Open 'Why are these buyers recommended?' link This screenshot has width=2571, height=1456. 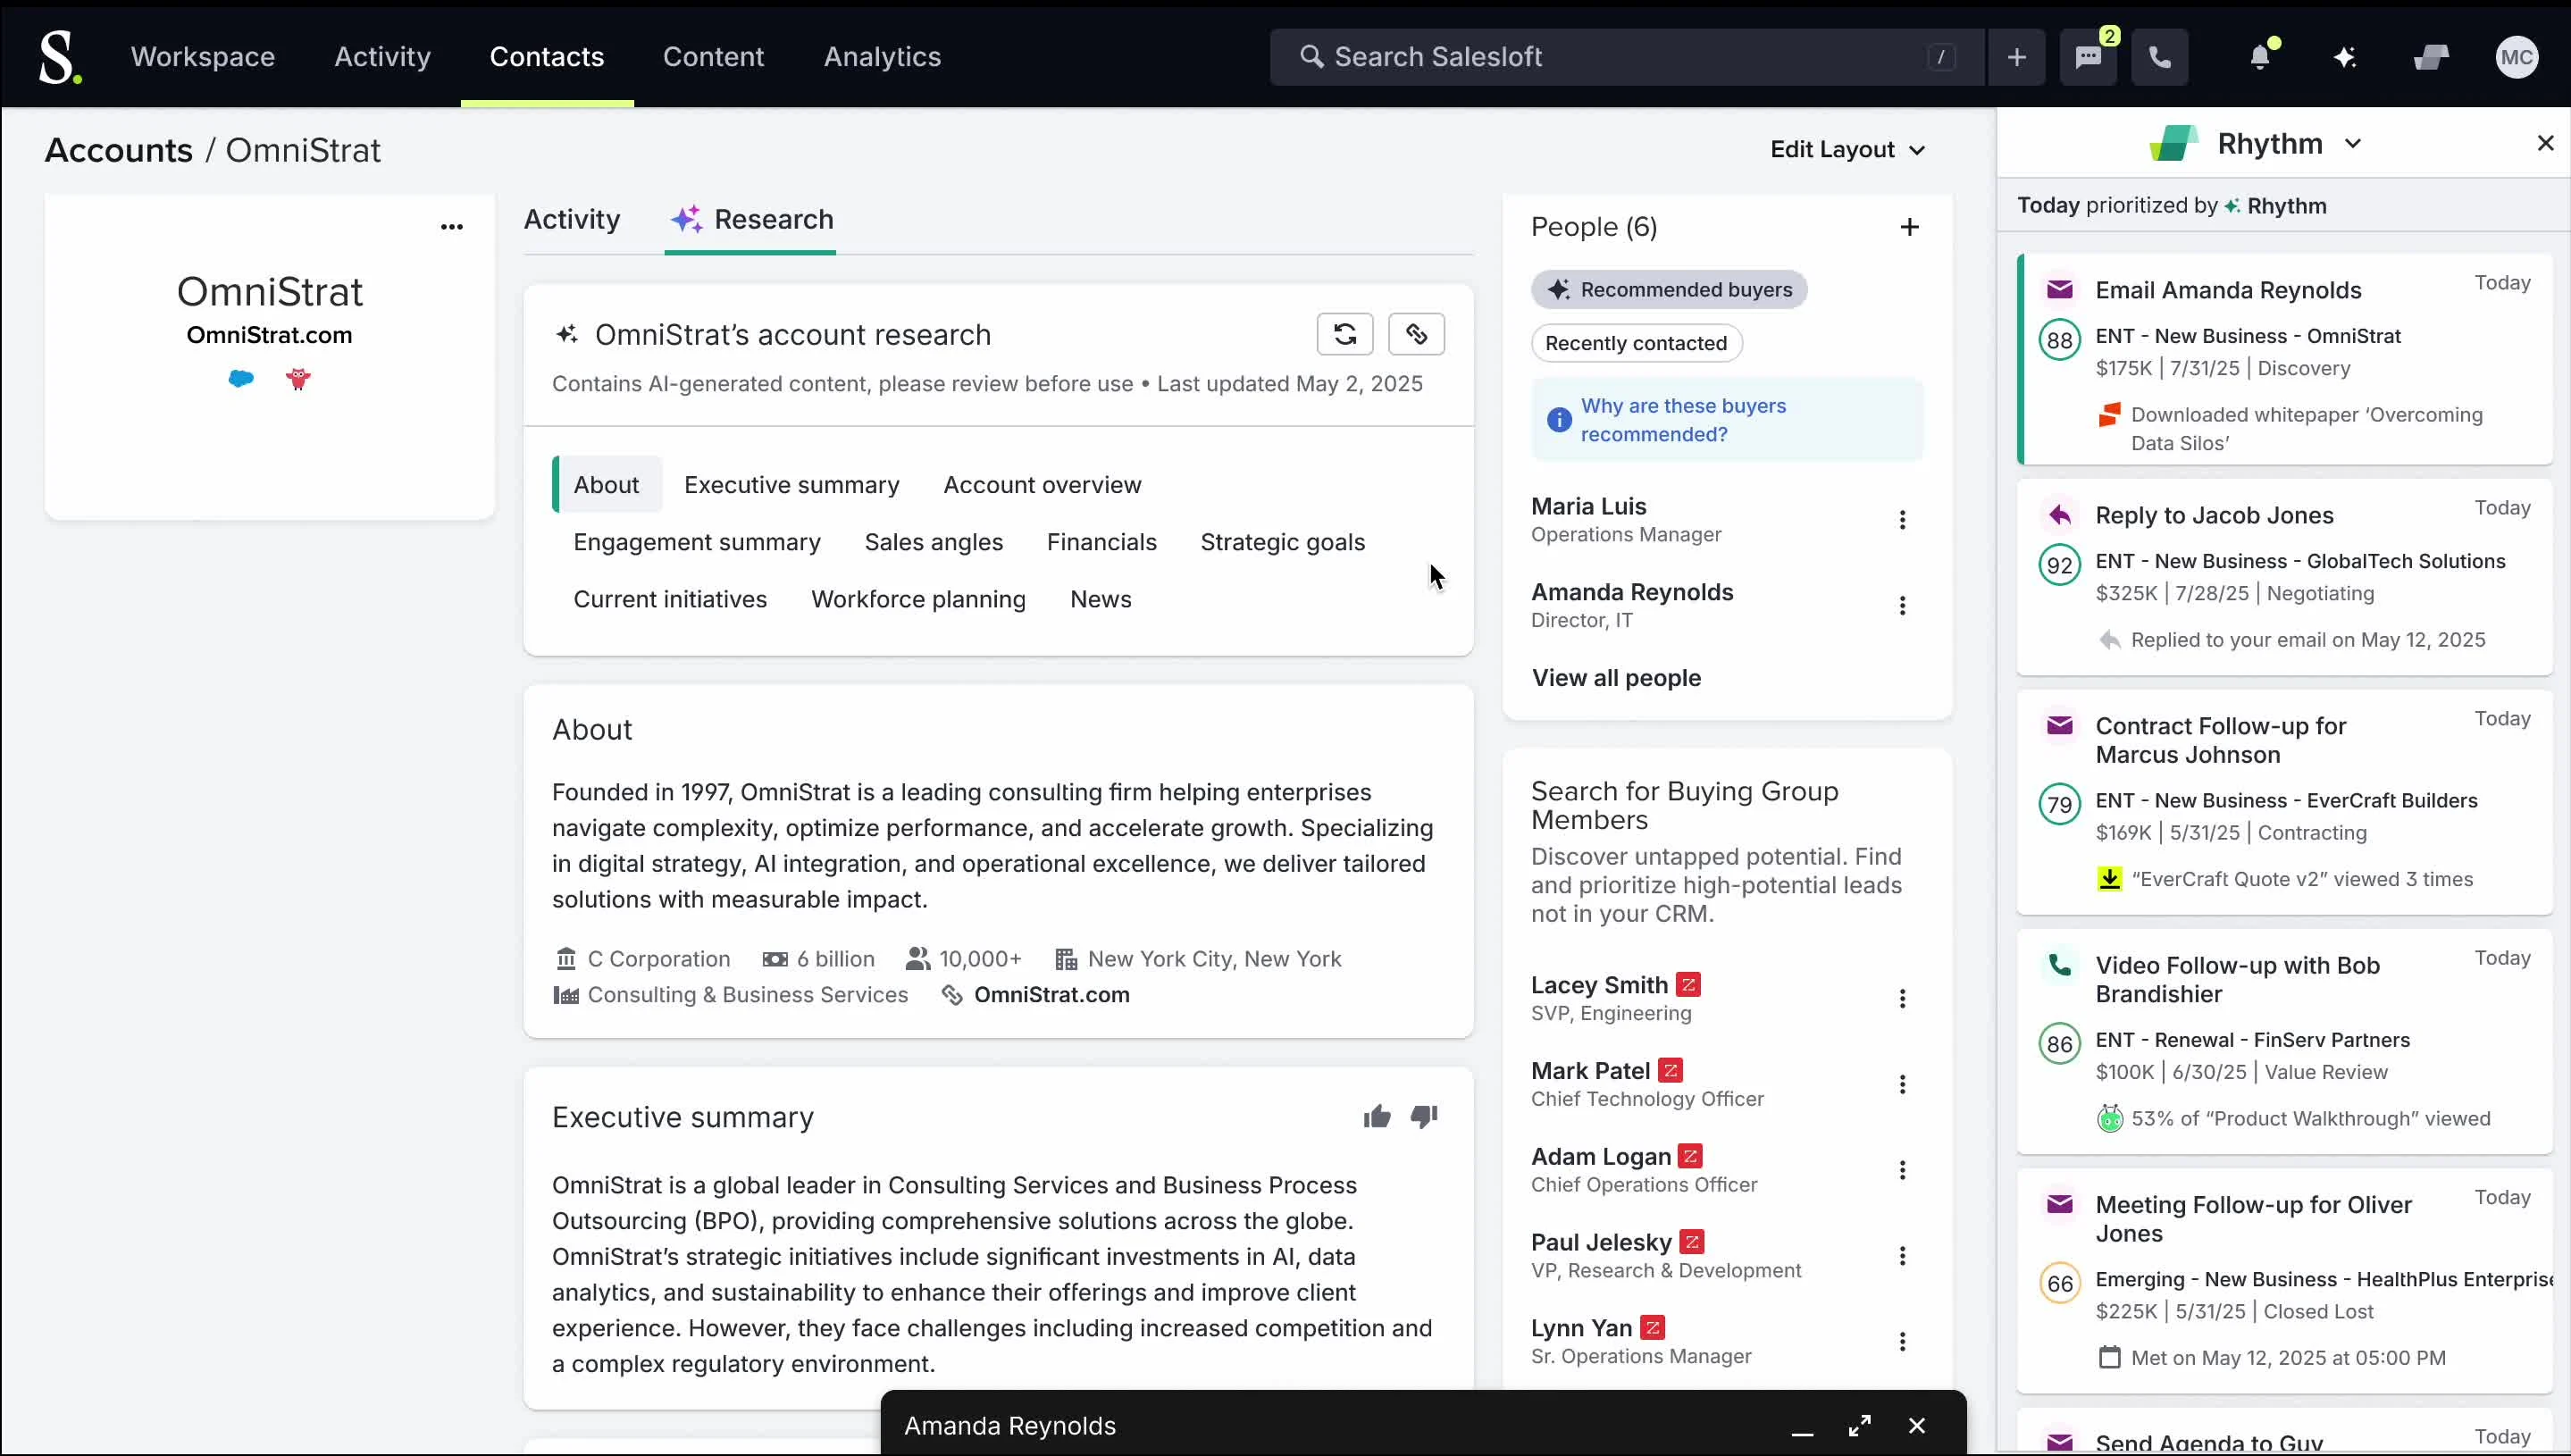pyautogui.click(x=1683, y=420)
